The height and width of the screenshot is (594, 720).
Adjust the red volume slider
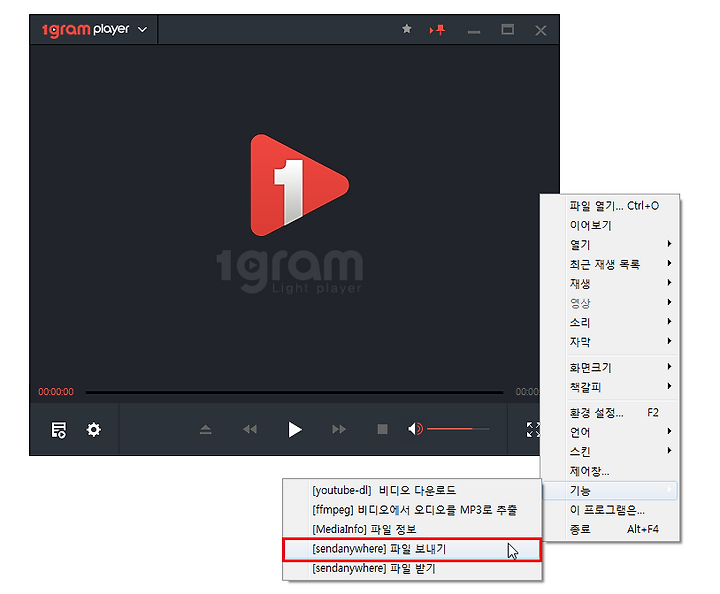click(x=458, y=429)
